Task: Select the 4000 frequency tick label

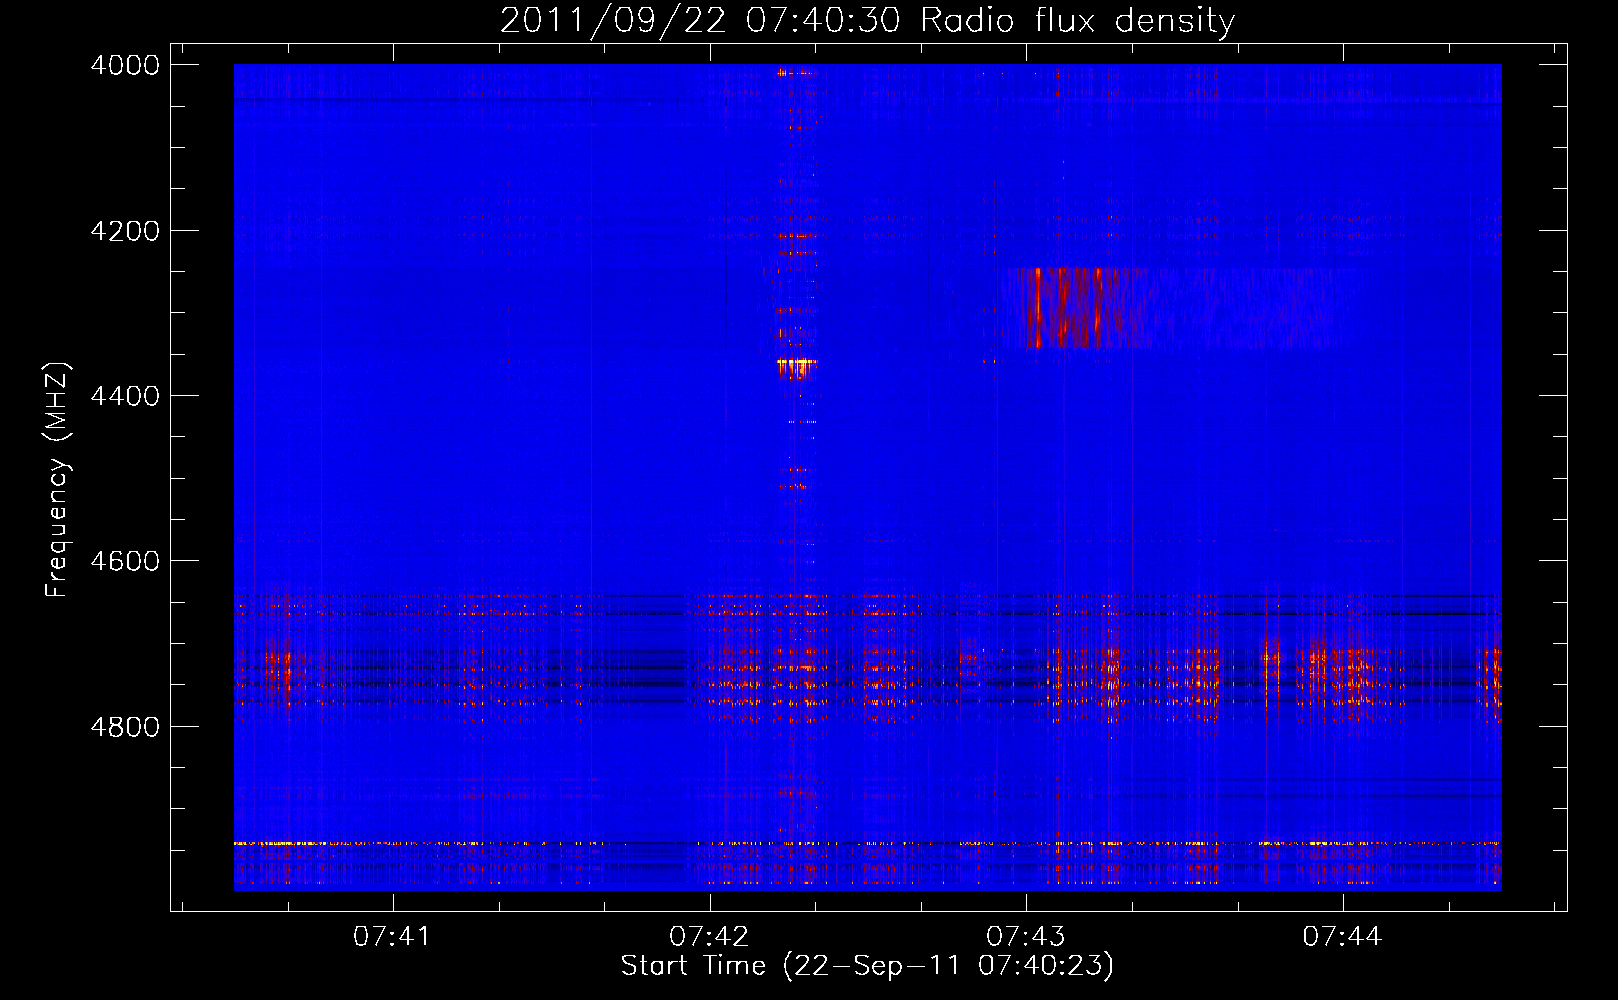Action: click(x=124, y=65)
